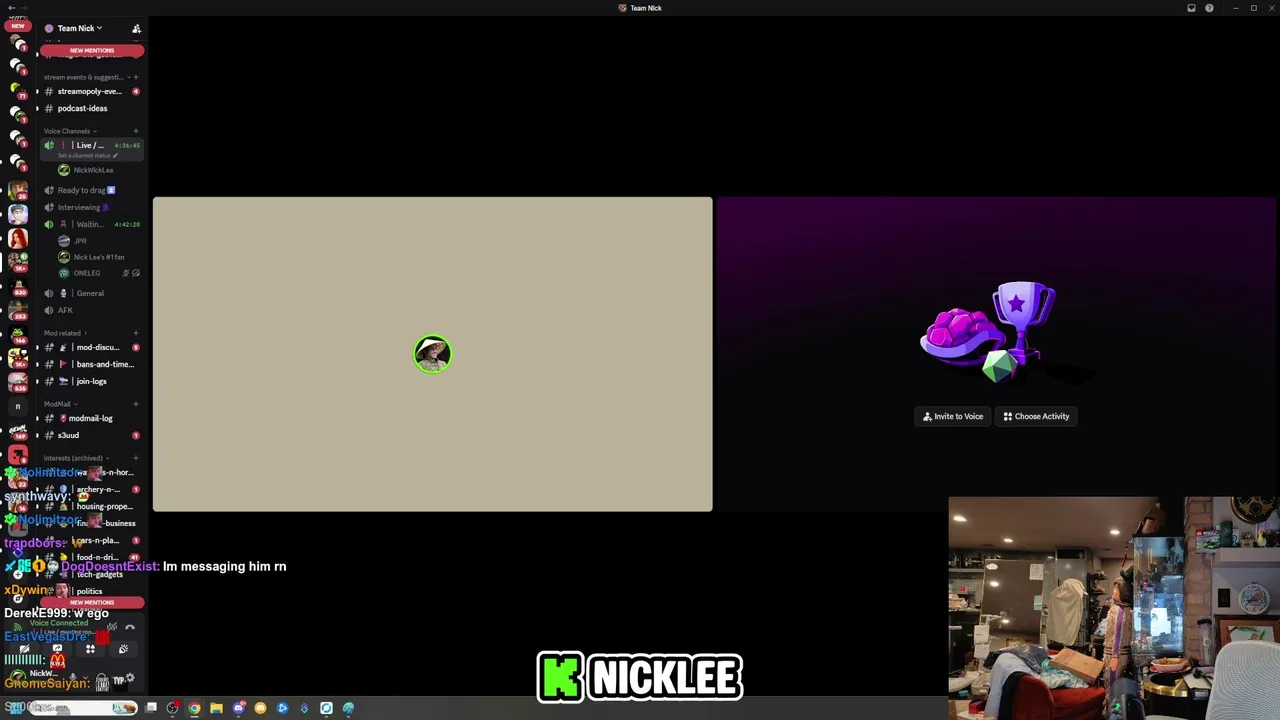Join the General voice channel
Viewport: 1280px width, 720px height.
point(92,293)
